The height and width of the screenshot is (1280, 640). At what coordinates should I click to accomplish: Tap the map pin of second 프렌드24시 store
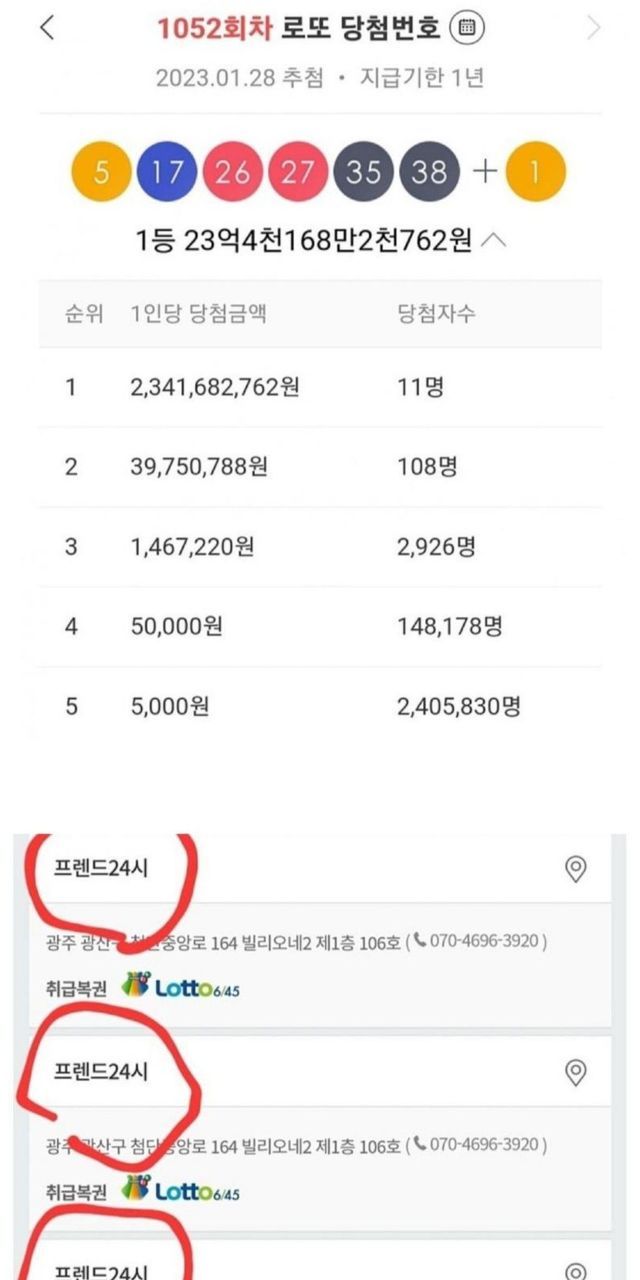(x=575, y=1073)
